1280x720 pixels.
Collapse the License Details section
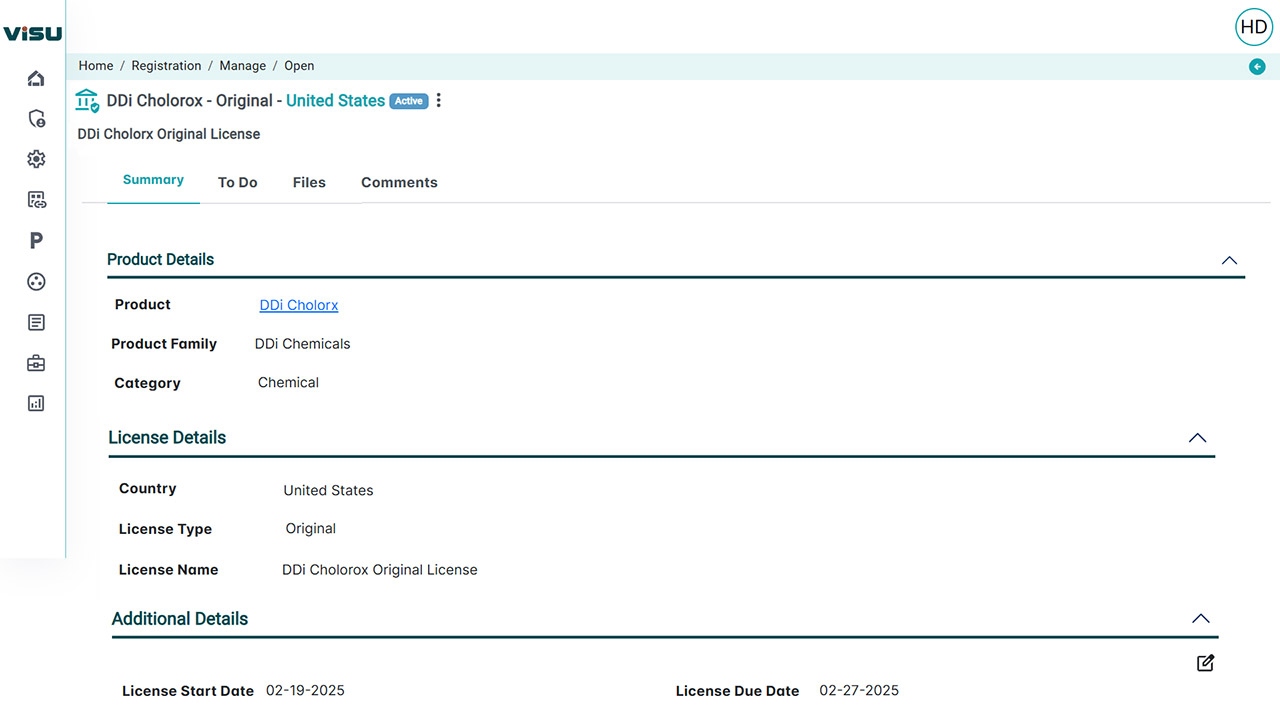(x=1197, y=438)
